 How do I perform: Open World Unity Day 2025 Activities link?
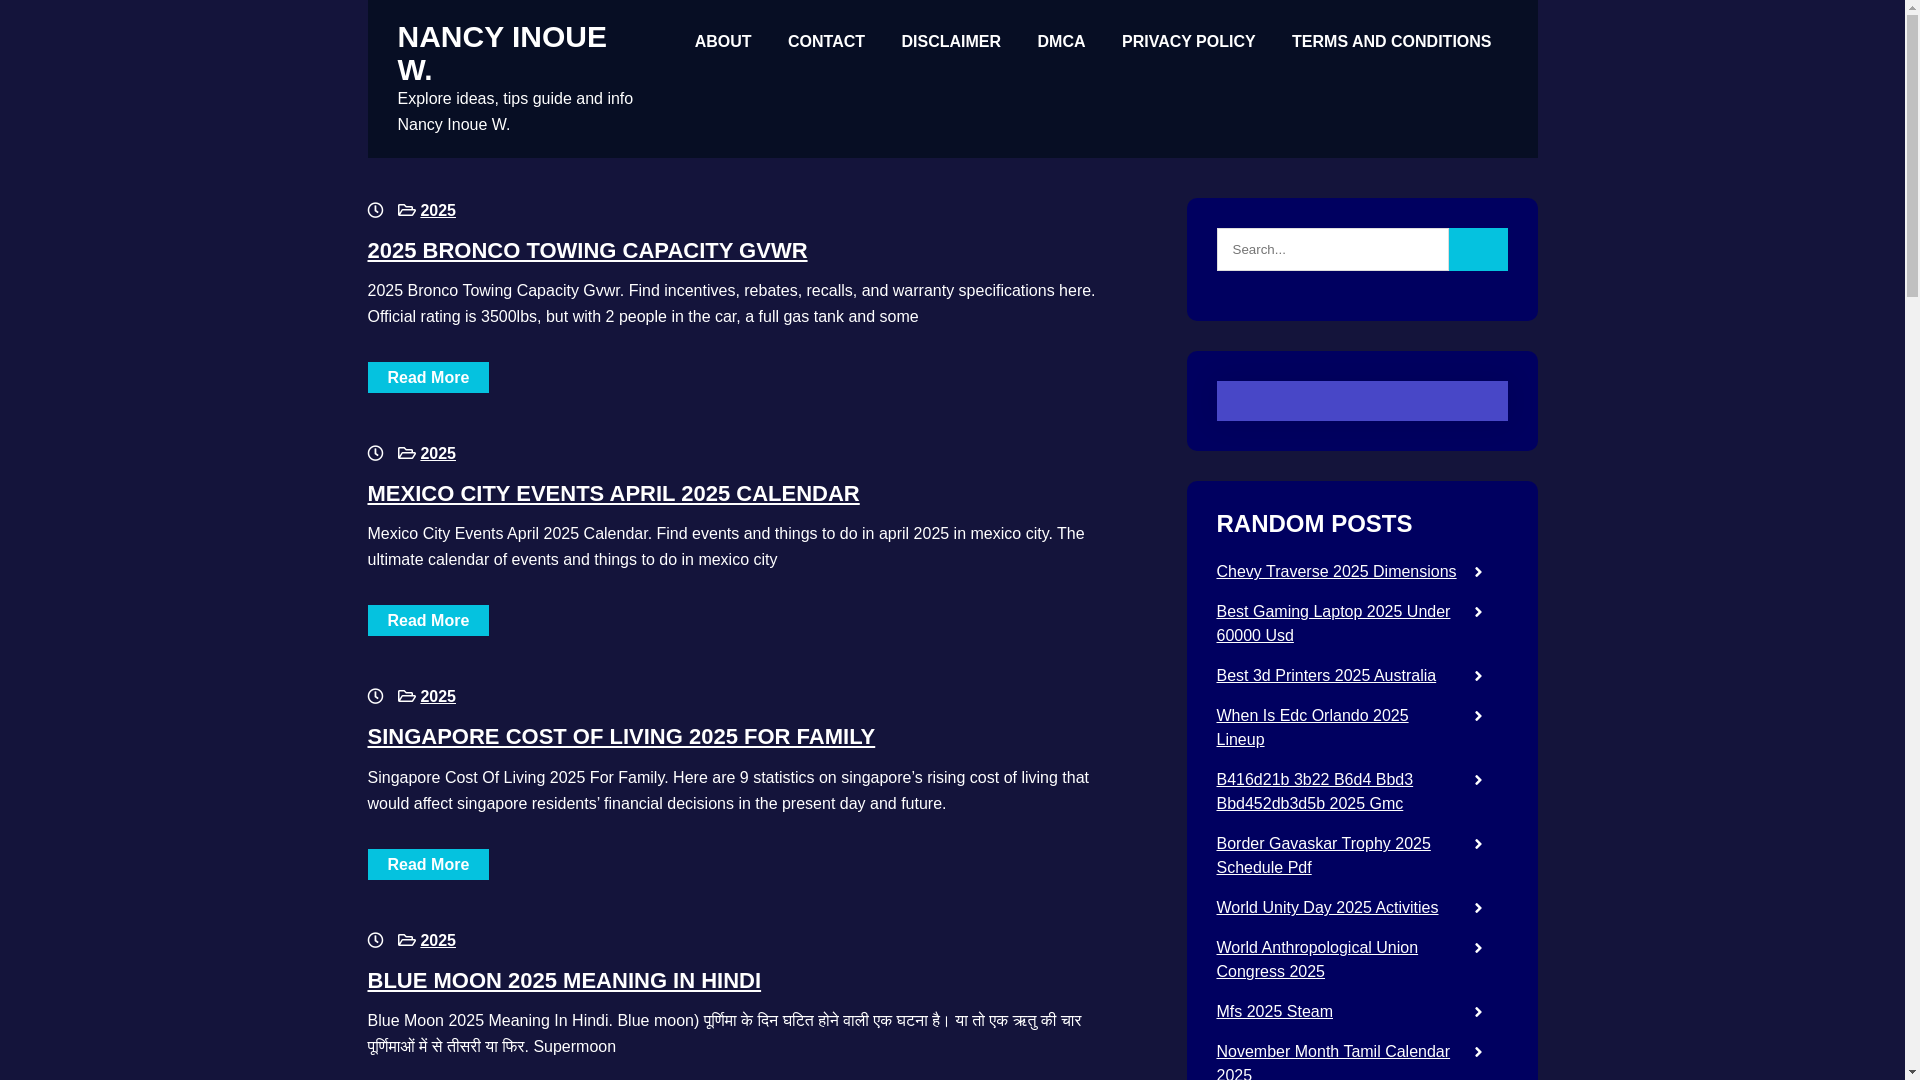[1326, 908]
